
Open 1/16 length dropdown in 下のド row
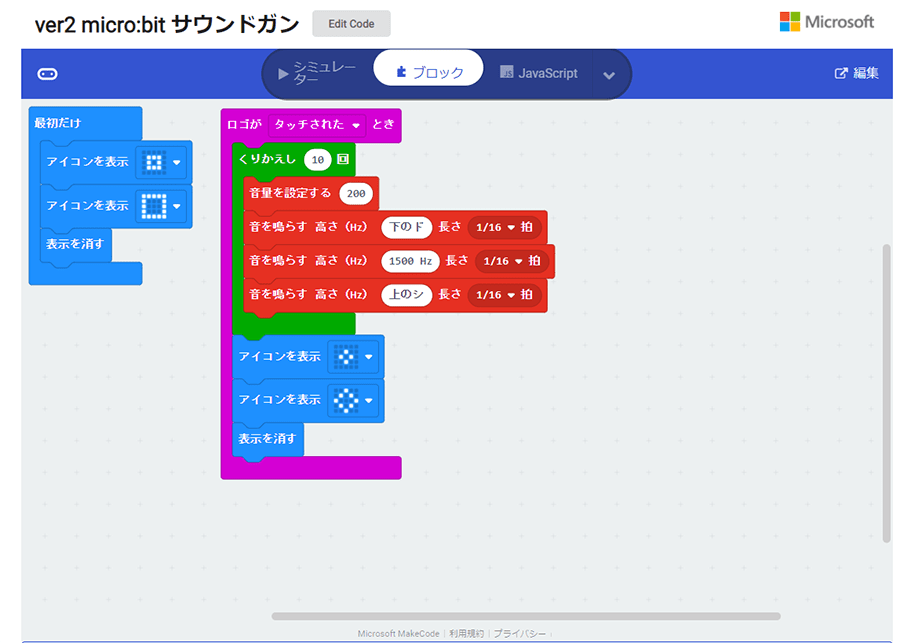coord(504,227)
